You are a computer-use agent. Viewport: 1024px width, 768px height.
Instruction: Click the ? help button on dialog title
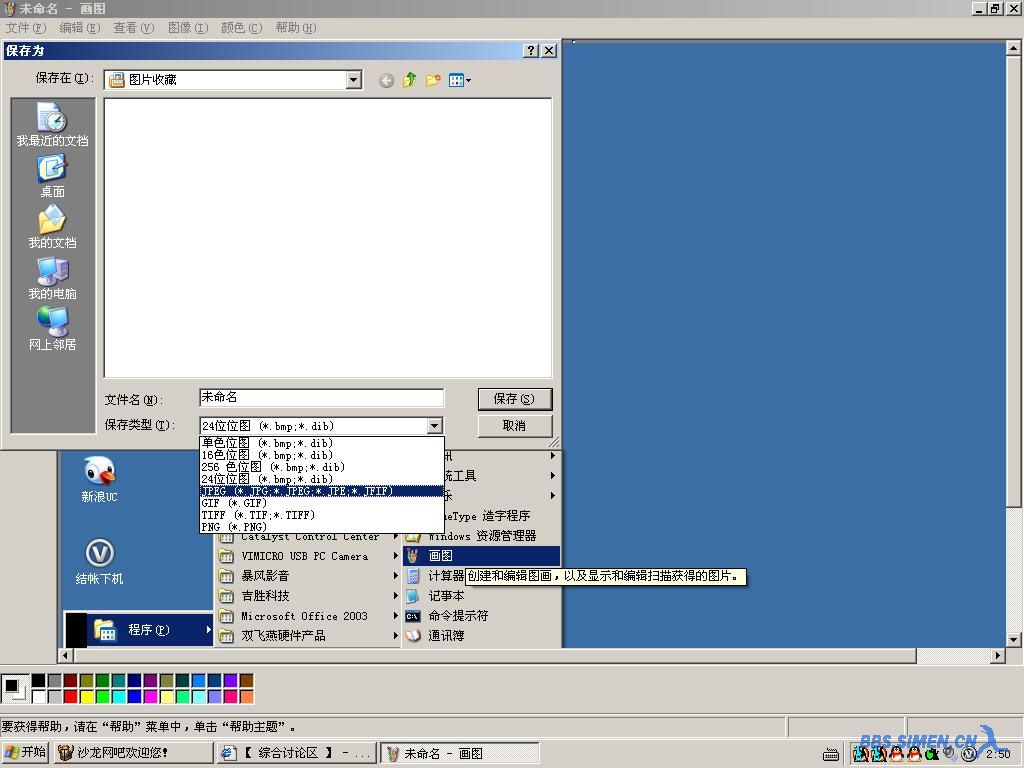[531, 50]
